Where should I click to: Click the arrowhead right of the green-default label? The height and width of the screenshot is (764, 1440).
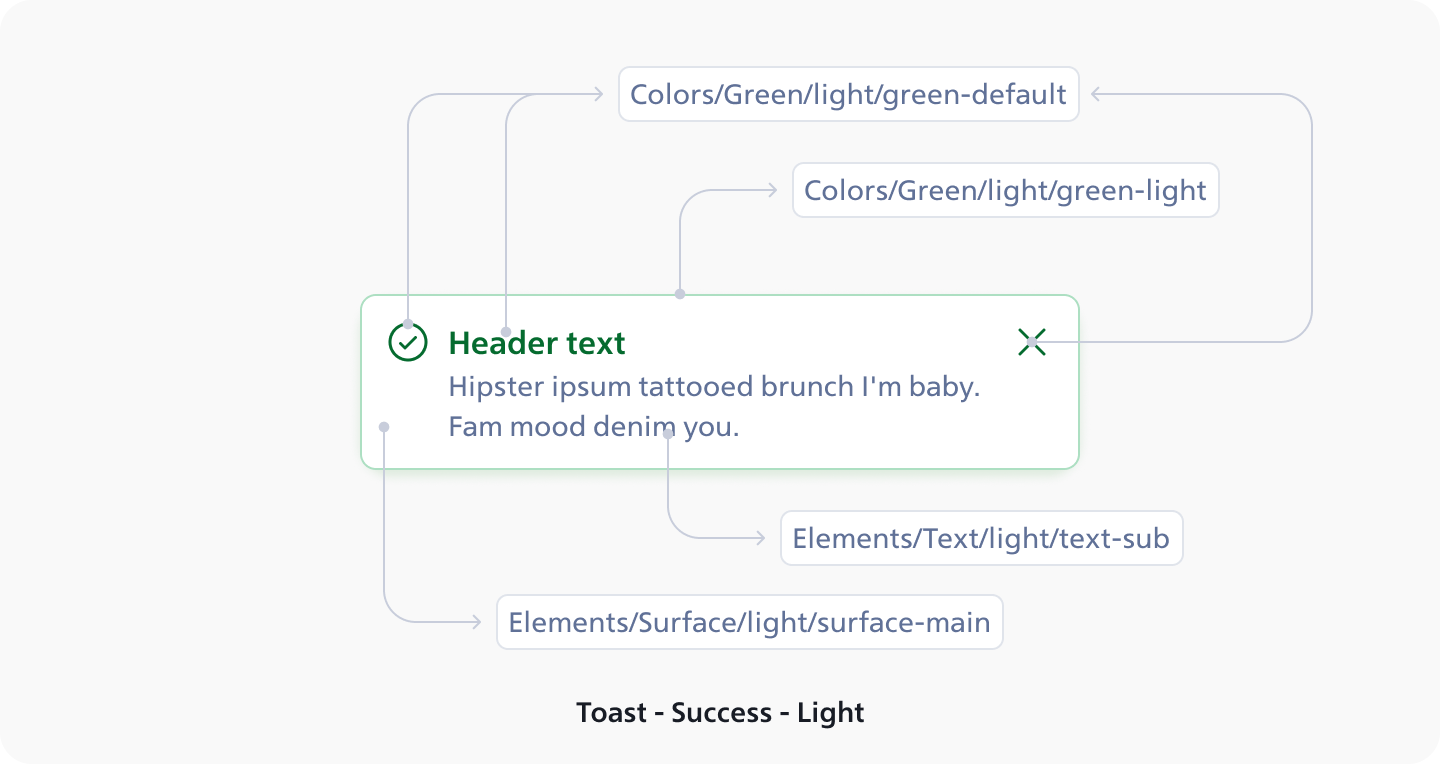point(1097,94)
